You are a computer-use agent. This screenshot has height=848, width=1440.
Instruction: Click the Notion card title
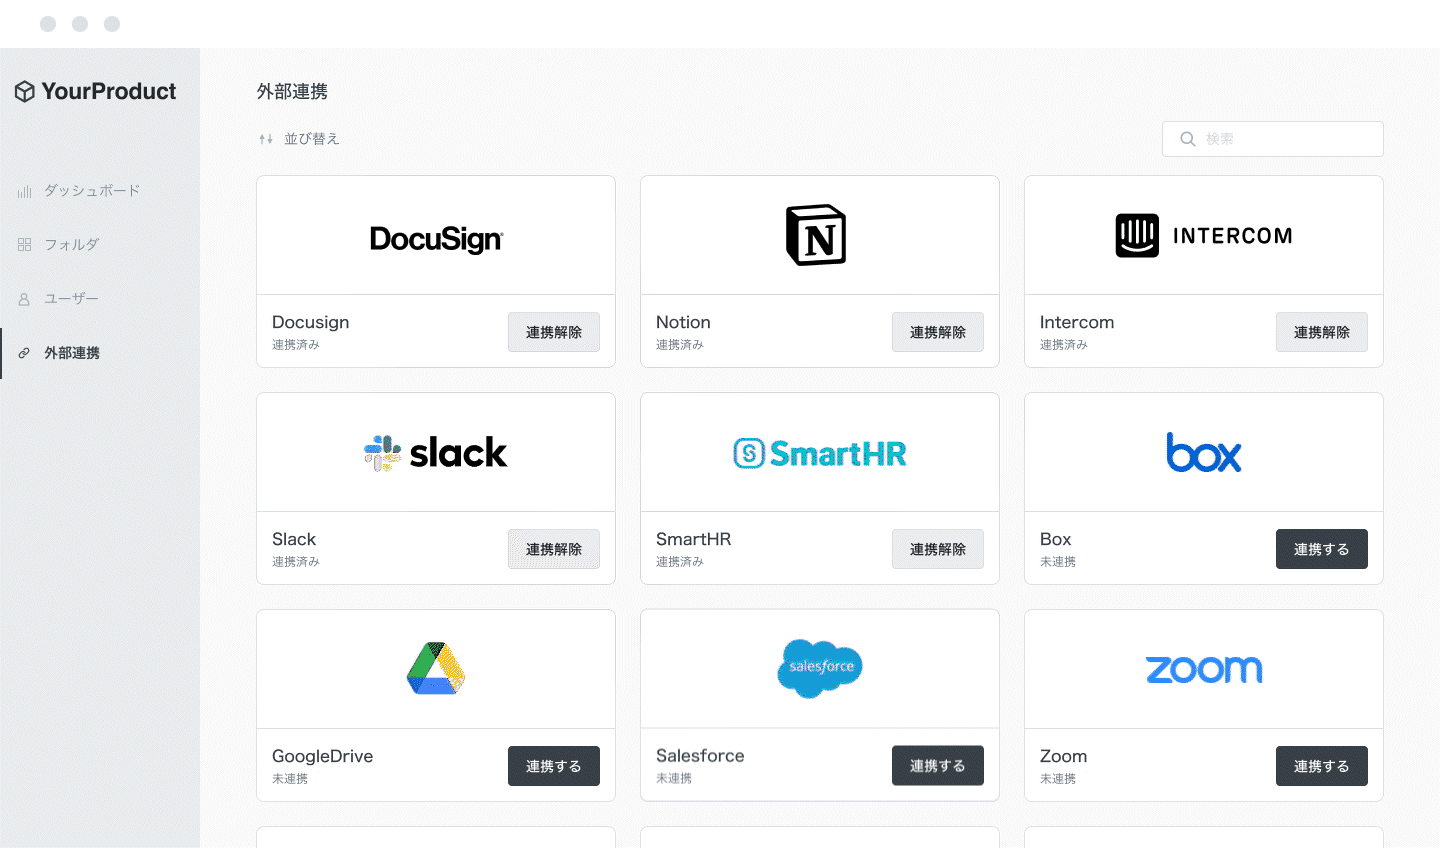[x=683, y=322]
